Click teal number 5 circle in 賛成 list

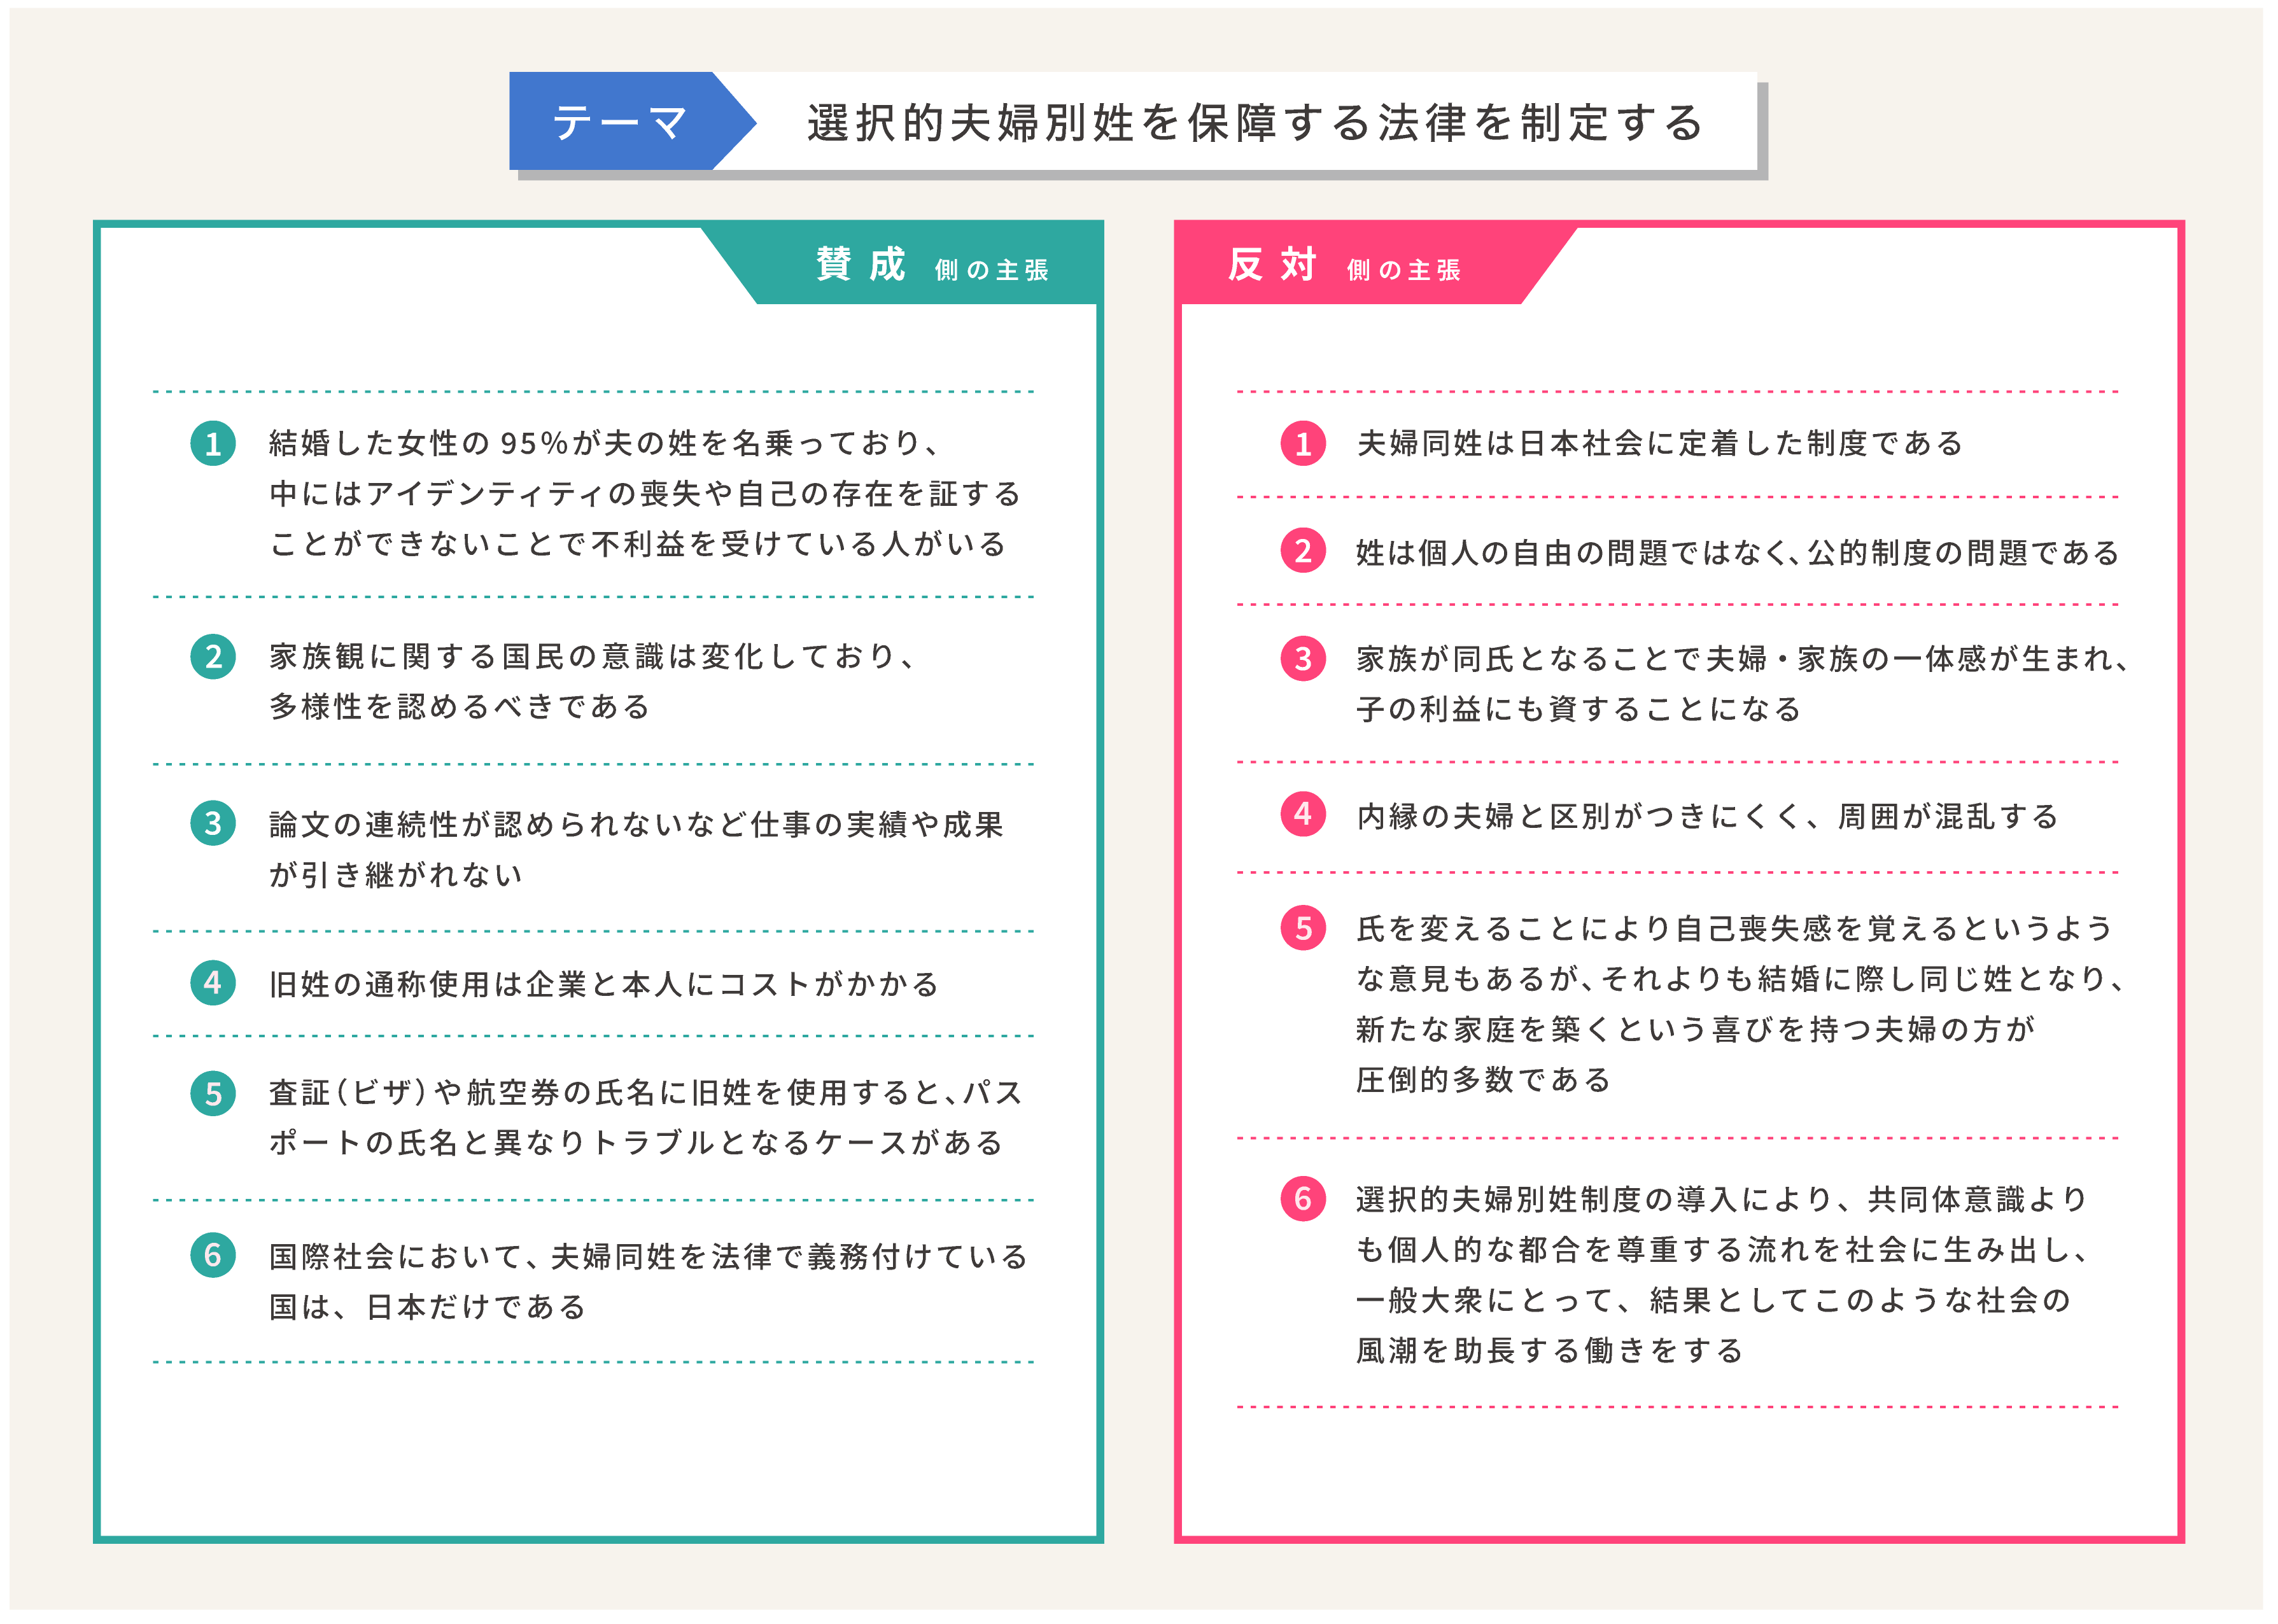[x=213, y=1094]
